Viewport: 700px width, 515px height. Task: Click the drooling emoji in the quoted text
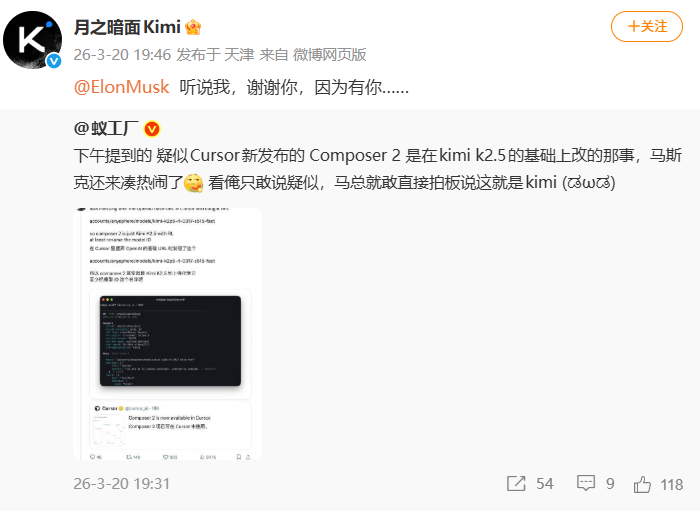(194, 183)
